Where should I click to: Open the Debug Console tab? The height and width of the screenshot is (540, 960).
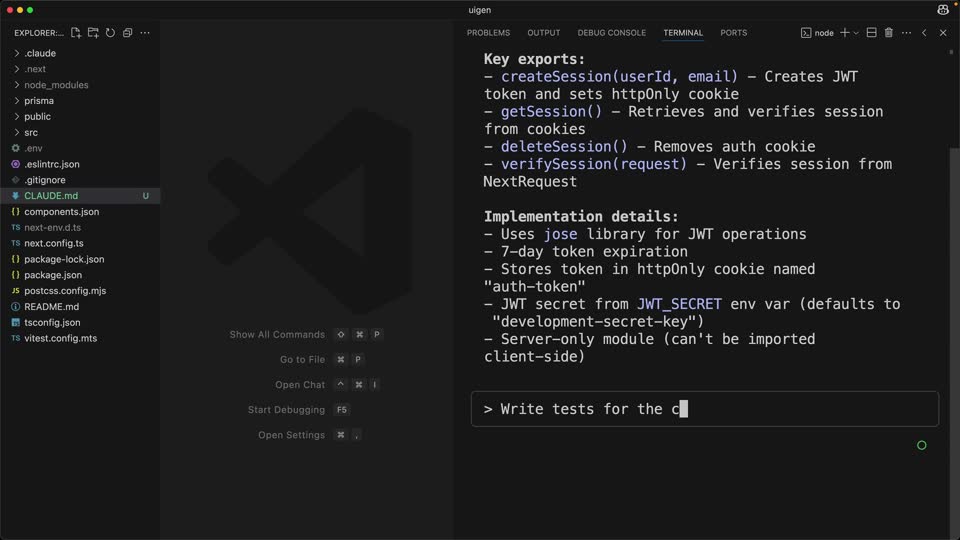pyautogui.click(x=612, y=33)
